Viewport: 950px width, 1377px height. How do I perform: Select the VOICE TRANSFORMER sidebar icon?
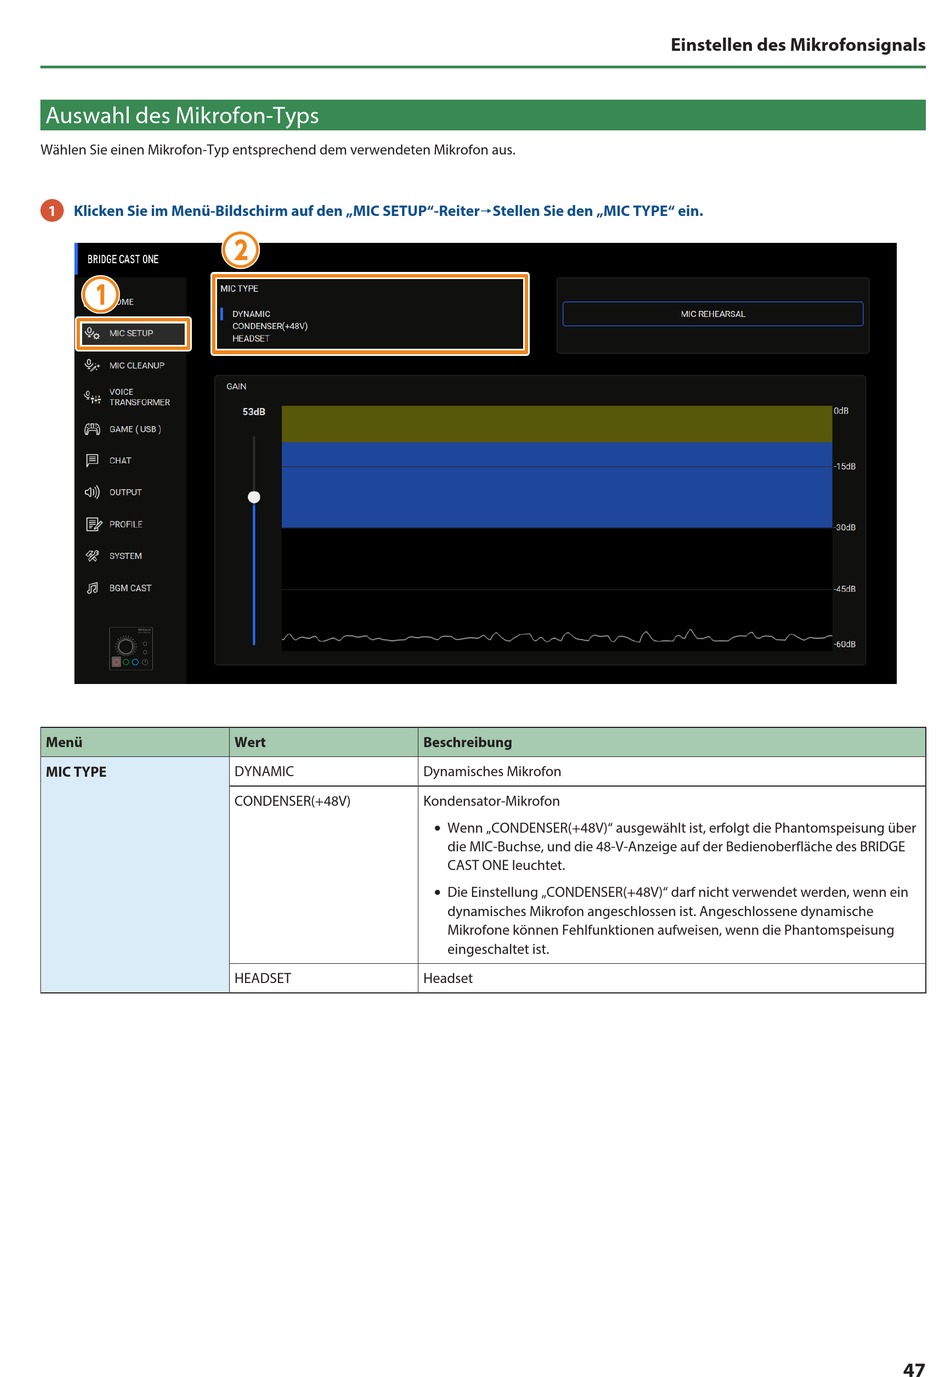coord(92,397)
